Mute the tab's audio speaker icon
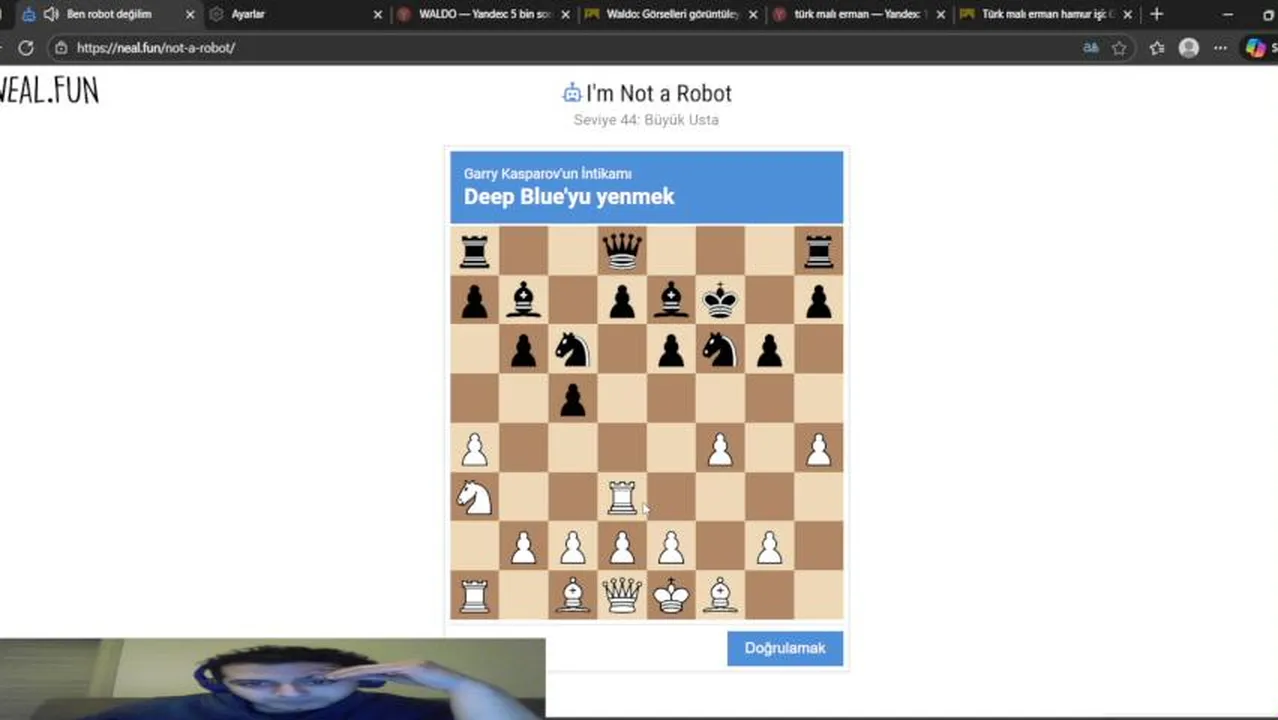Image resolution: width=1278 pixels, height=720 pixels. coord(51,15)
